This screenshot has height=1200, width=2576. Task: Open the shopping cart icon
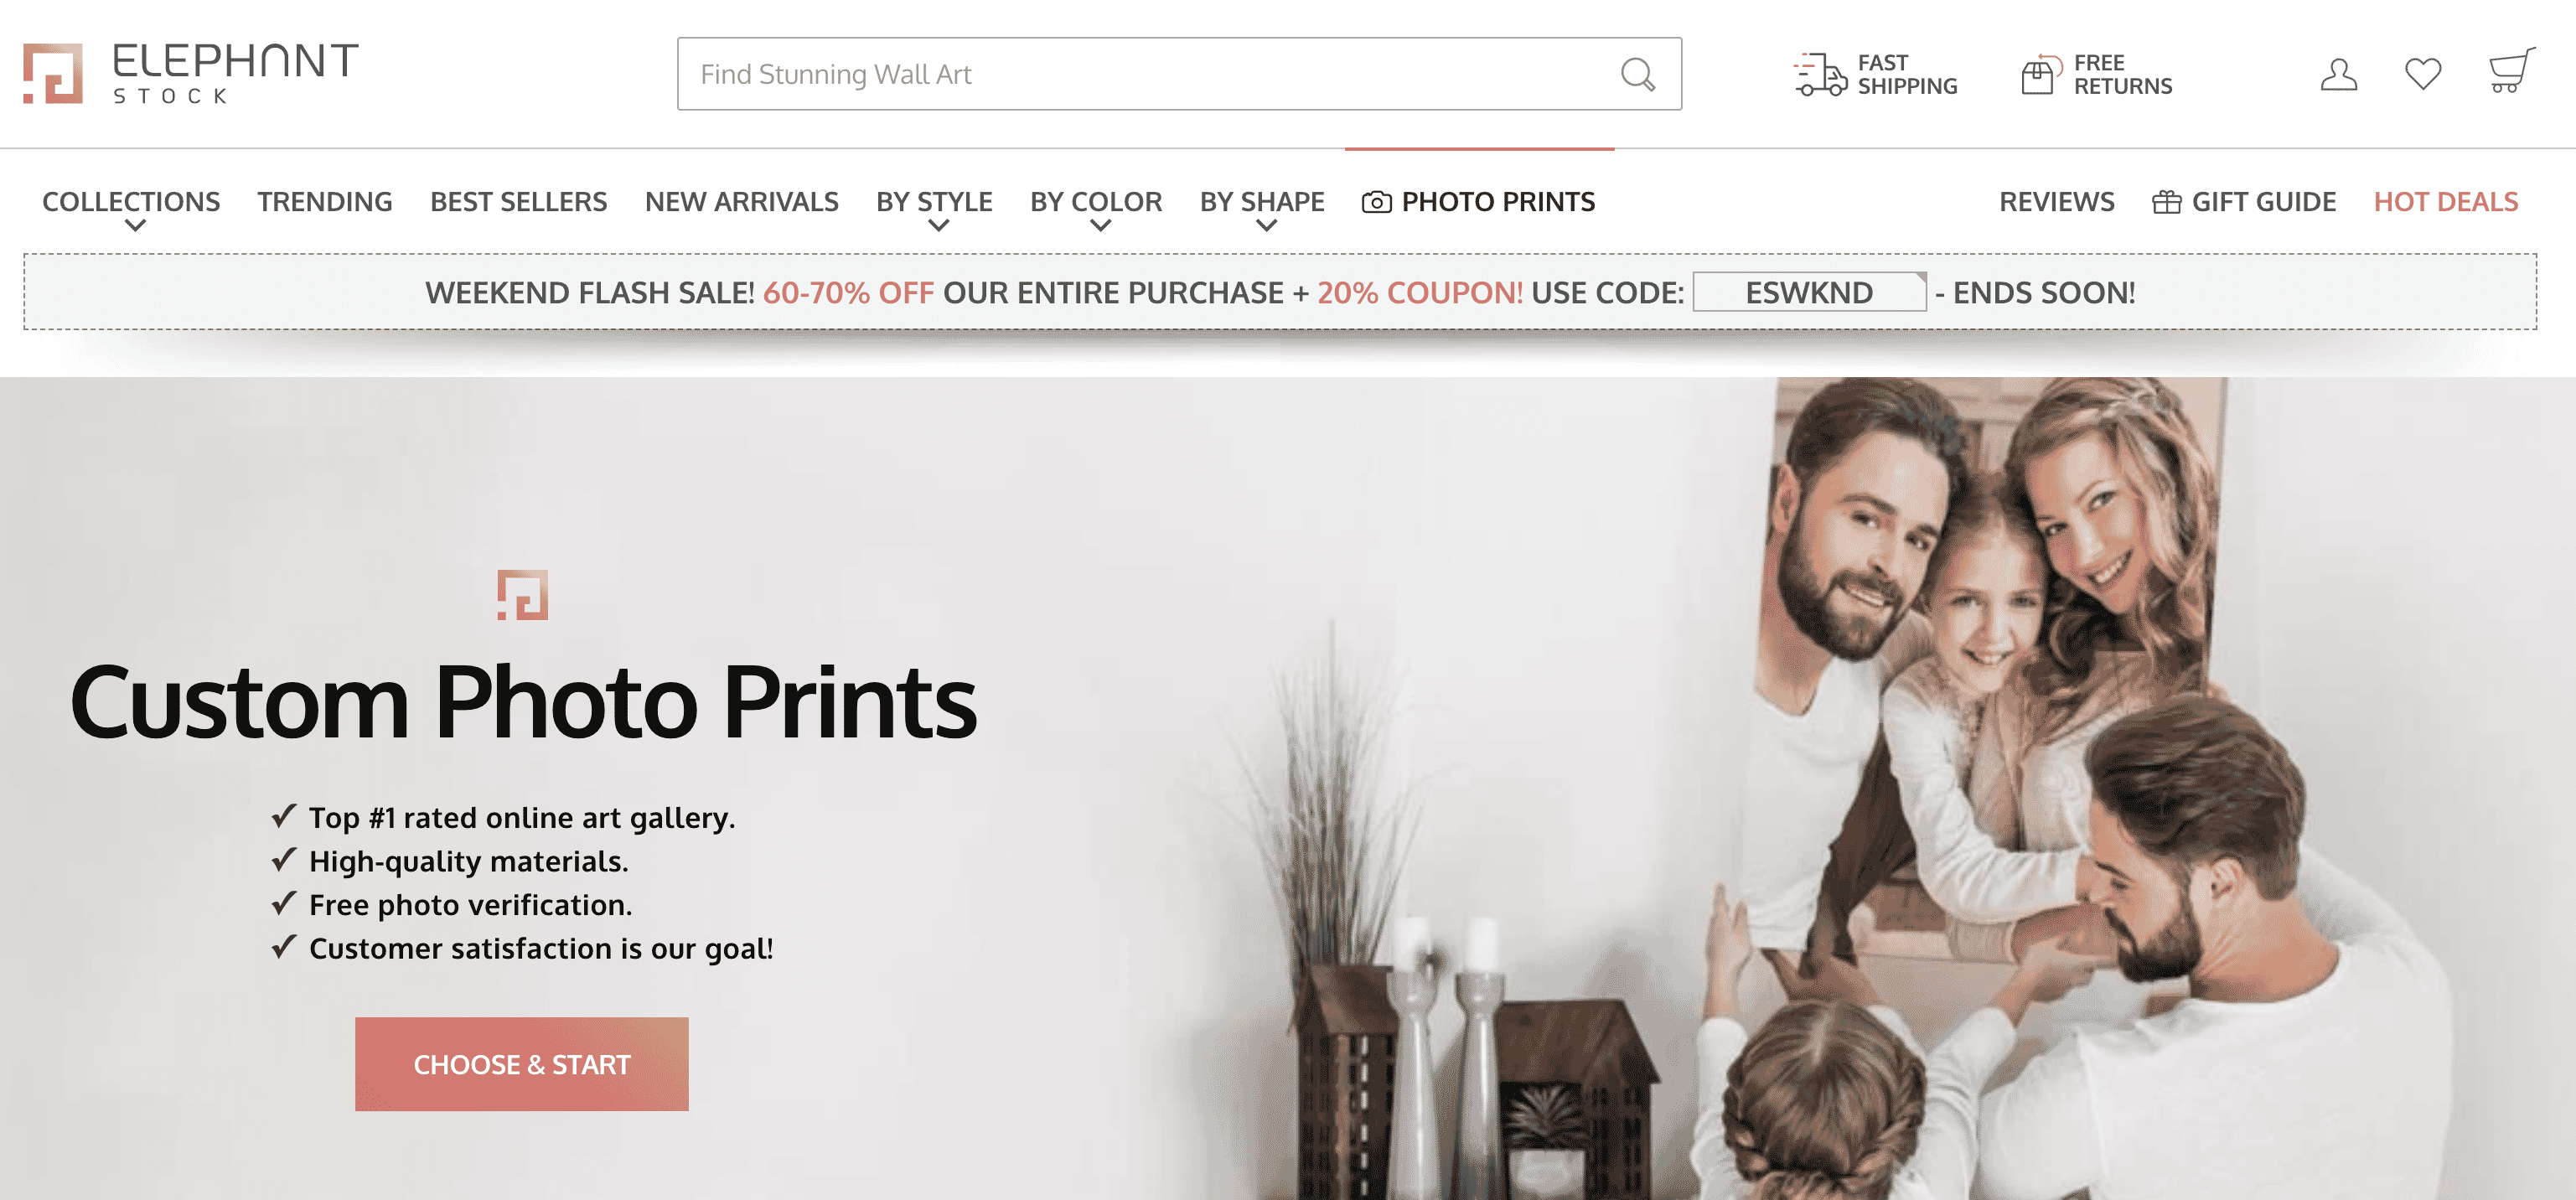(2511, 71)
